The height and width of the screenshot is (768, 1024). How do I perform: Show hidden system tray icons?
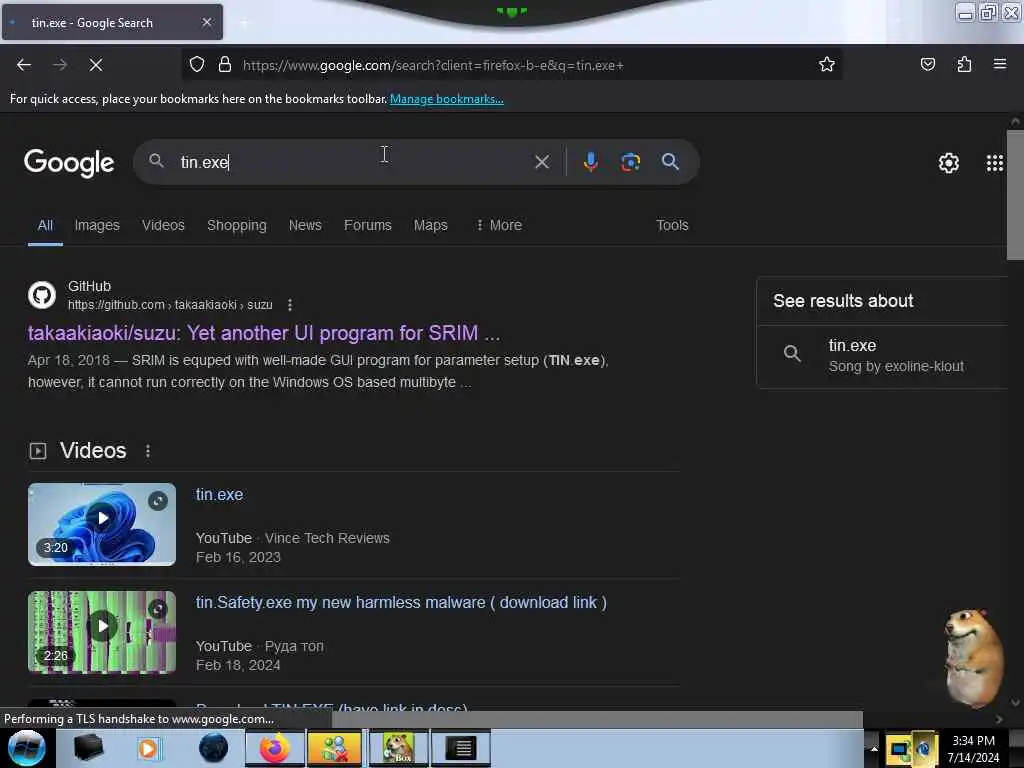pos(874,749)
